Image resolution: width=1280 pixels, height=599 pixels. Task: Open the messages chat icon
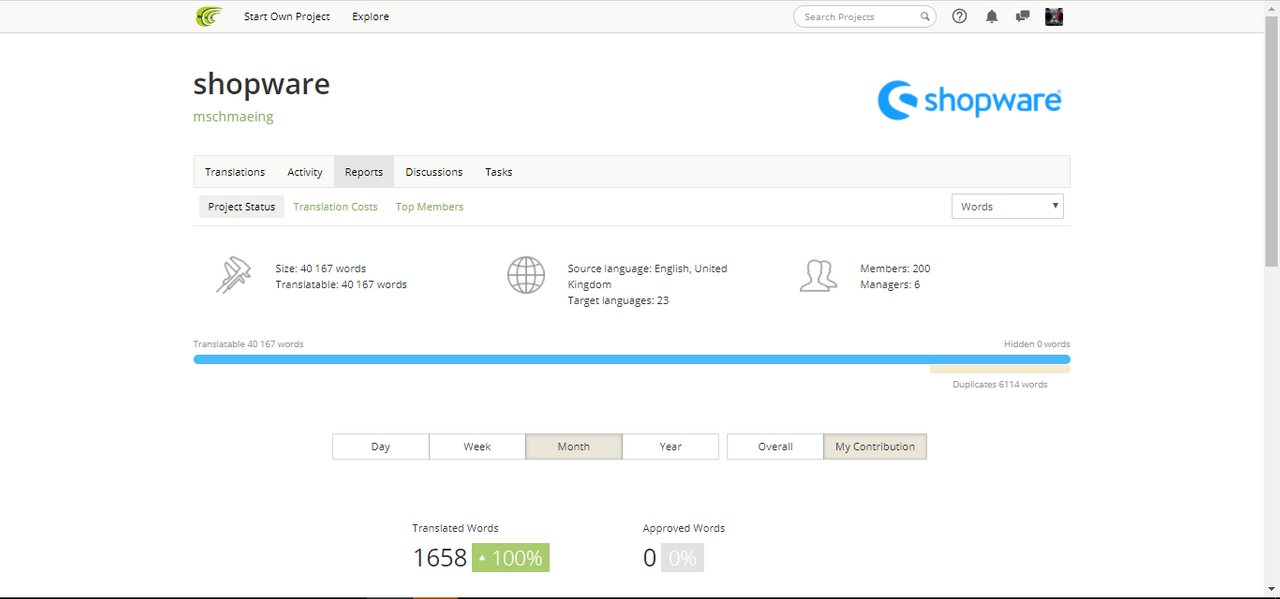[1022, 16]
